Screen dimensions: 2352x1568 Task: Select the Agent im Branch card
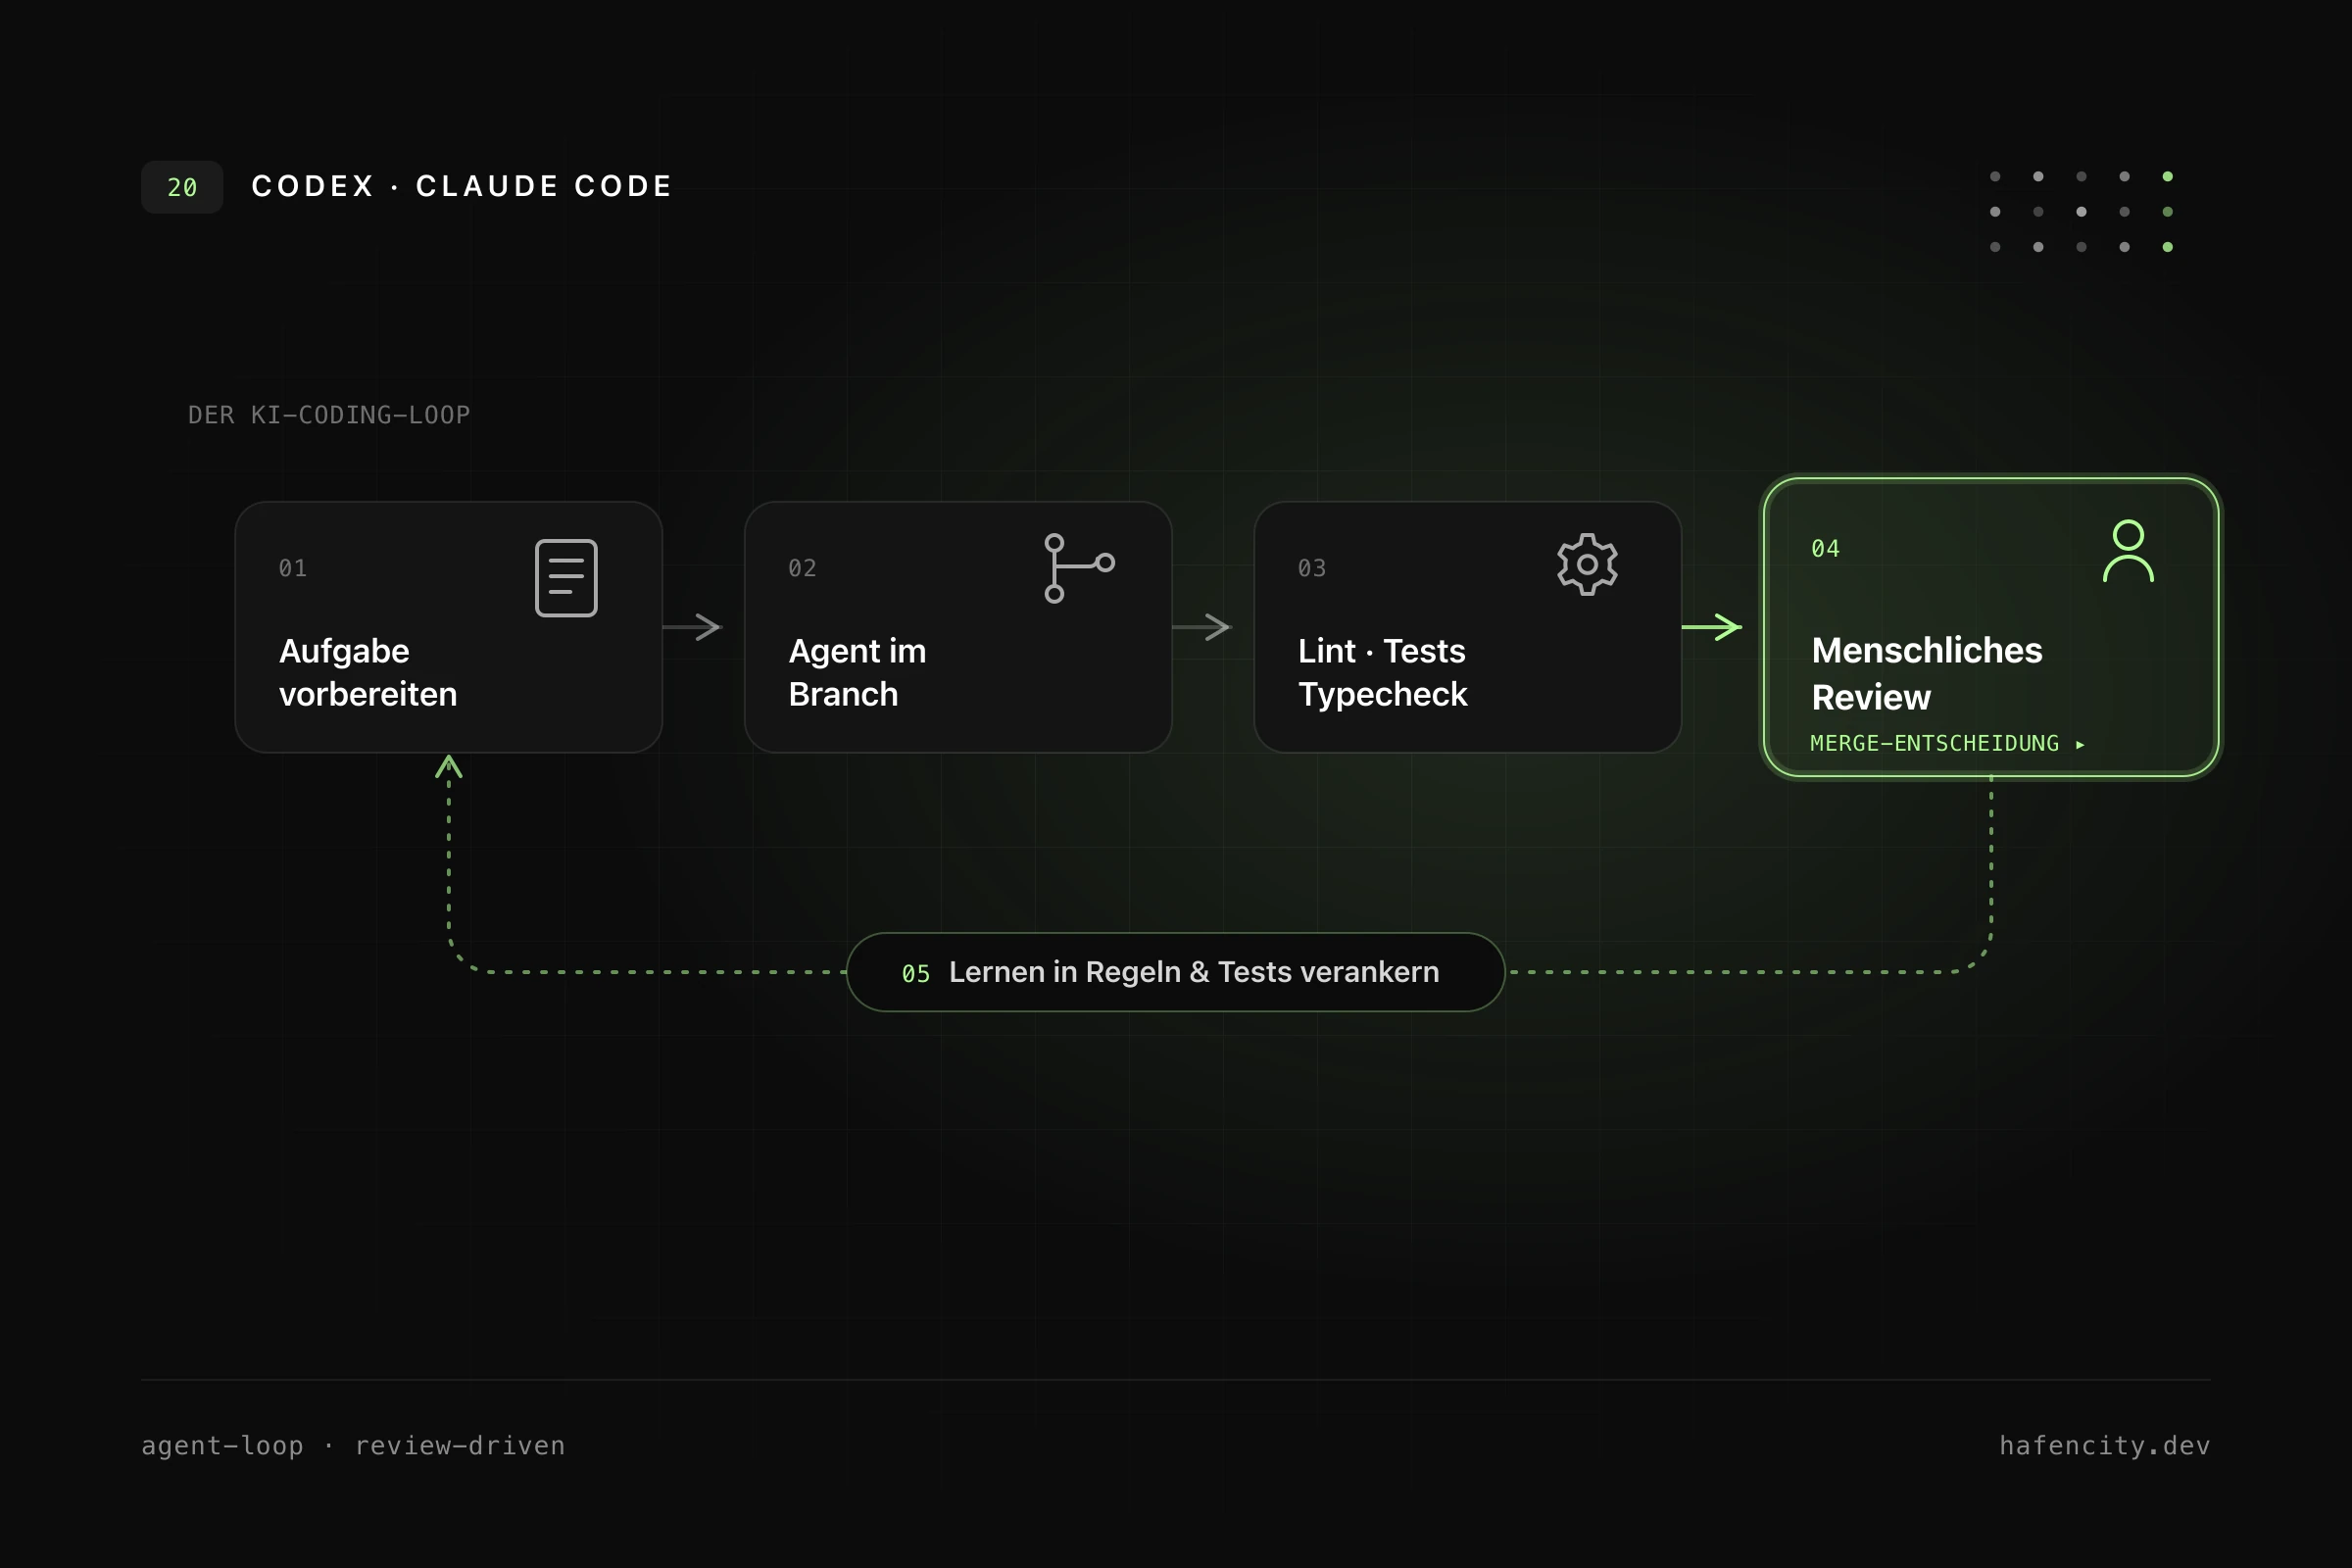[958, 627]
